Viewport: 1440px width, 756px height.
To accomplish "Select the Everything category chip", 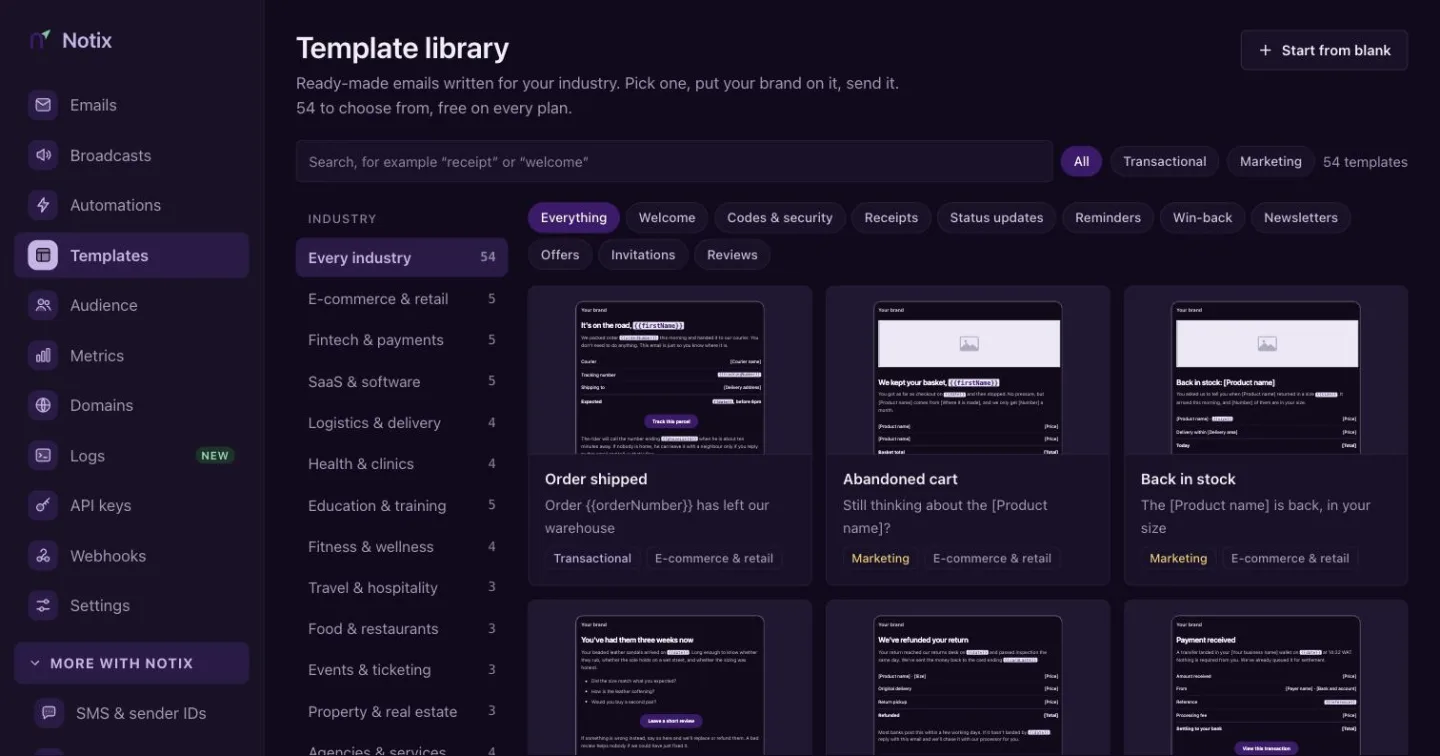I will pyautogui.click(x=574, y=218).
